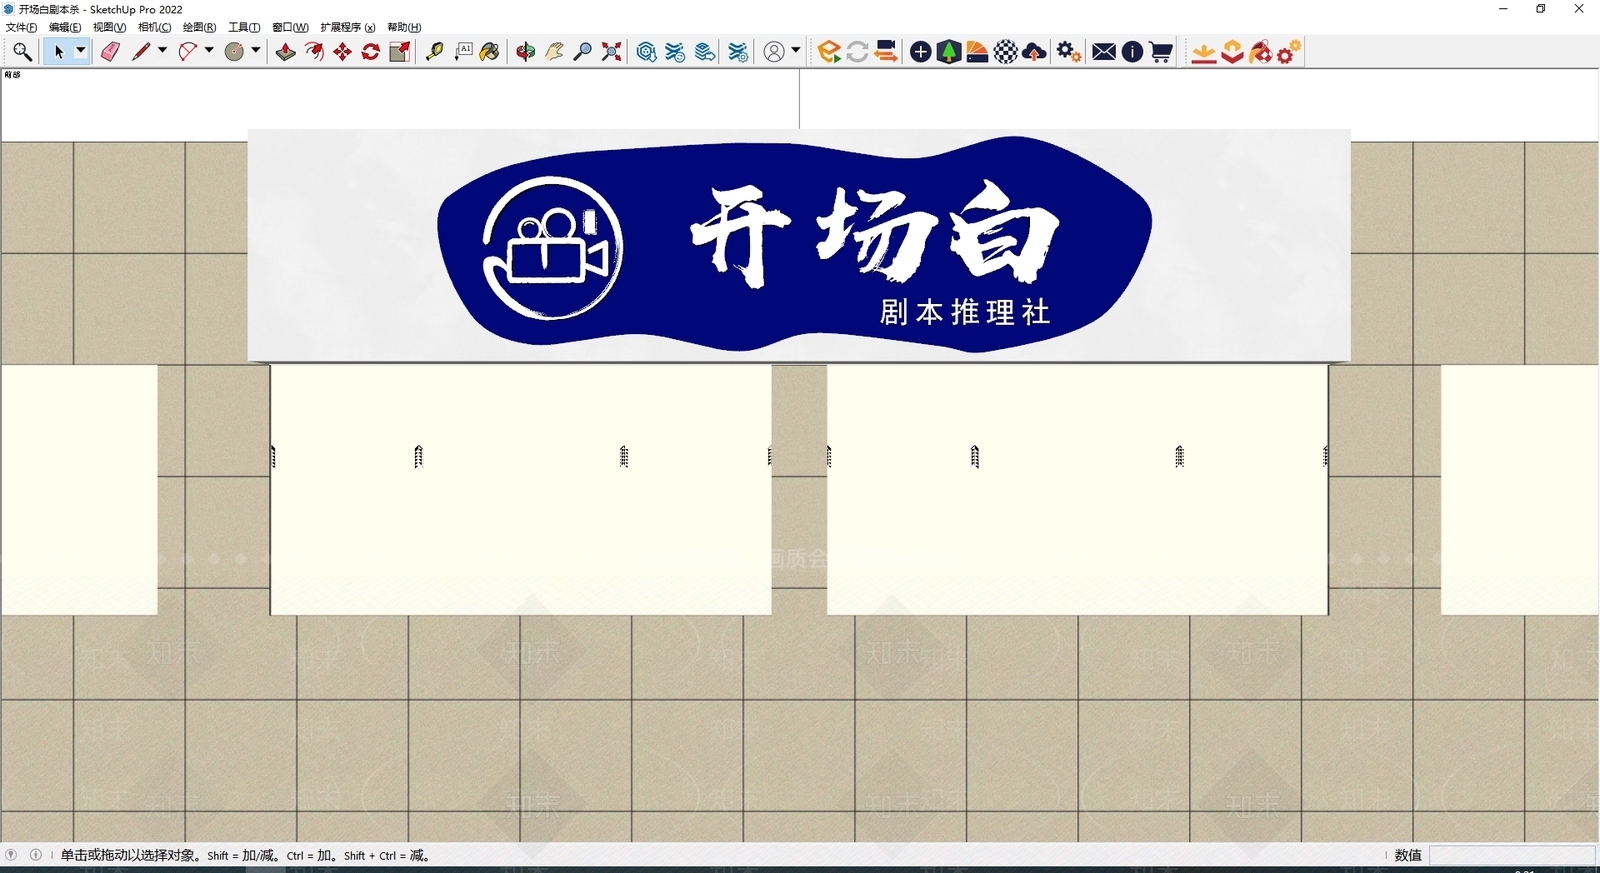Open the 视图(V) menu
Viewport: 1600px width, 873px height.
110,27
